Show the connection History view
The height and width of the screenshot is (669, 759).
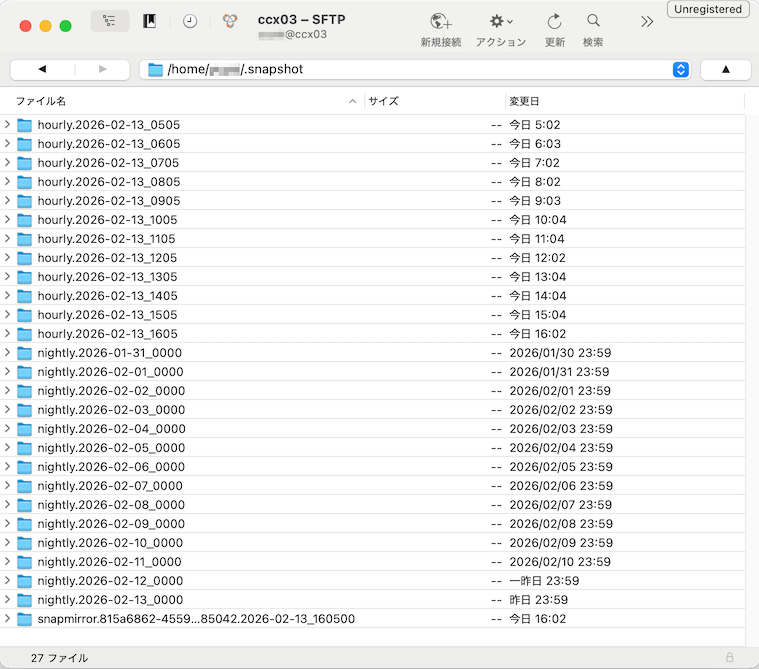[190, 21]
